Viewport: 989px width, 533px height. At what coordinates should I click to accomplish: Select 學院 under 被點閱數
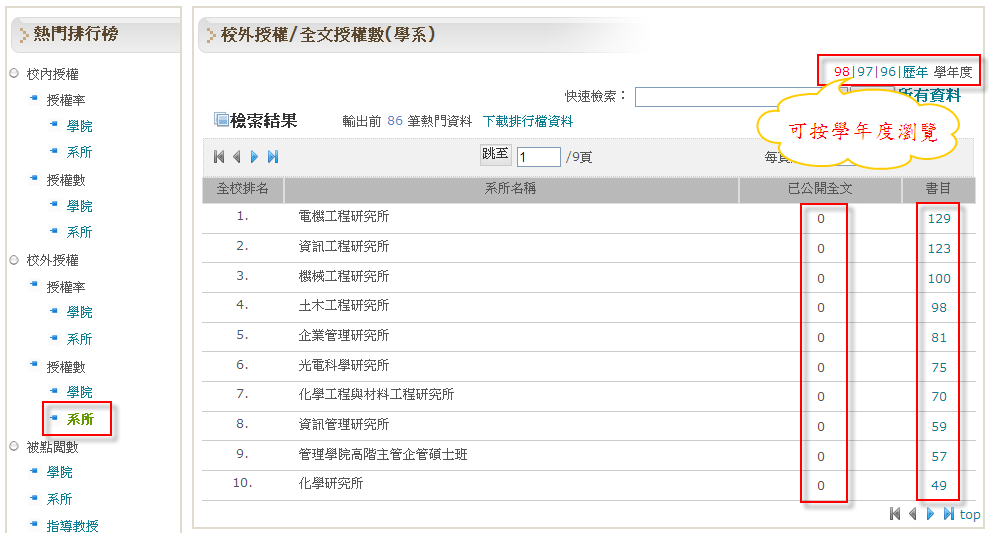pos(60,472)
